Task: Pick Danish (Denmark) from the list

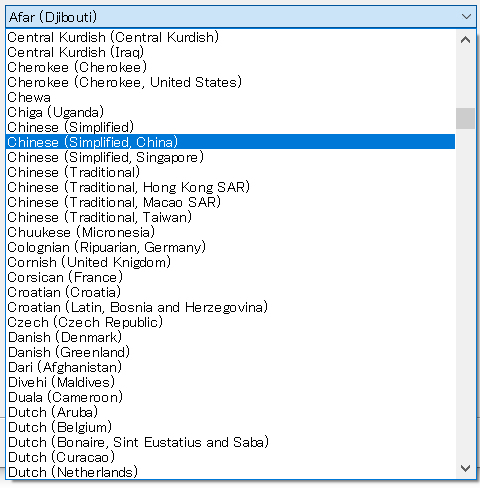Action: pyautogui.click(x=230, y=337)
